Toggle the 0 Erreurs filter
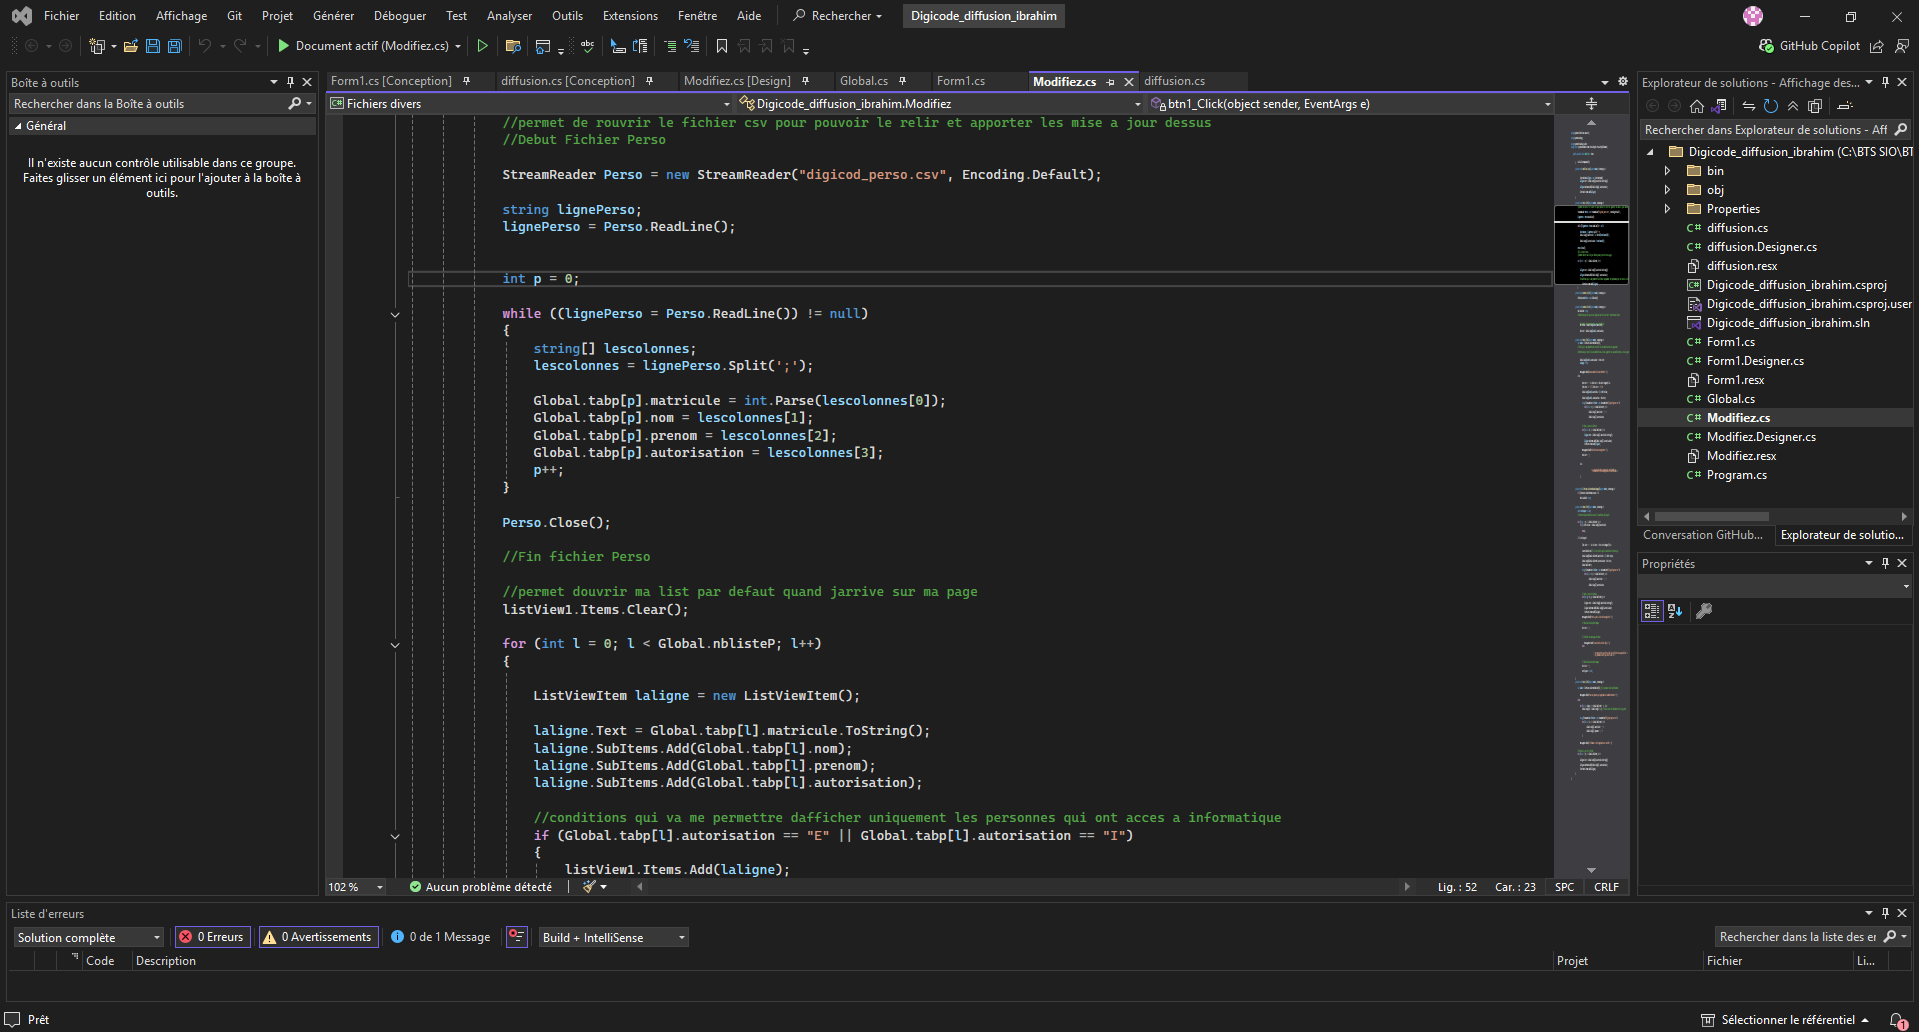The width and height of the screenshot is (1919, 1032). tap(212, 937)
